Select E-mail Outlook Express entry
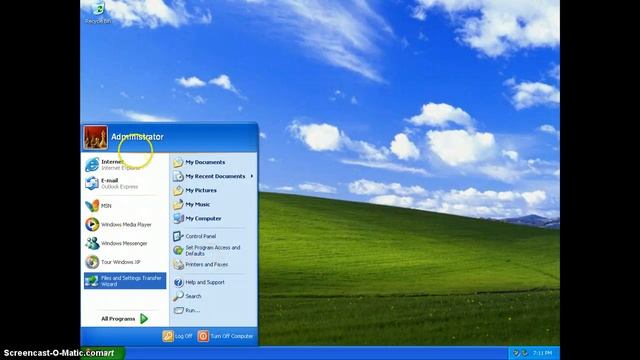This screenshot has width=640, height=360. click(125, 183)
